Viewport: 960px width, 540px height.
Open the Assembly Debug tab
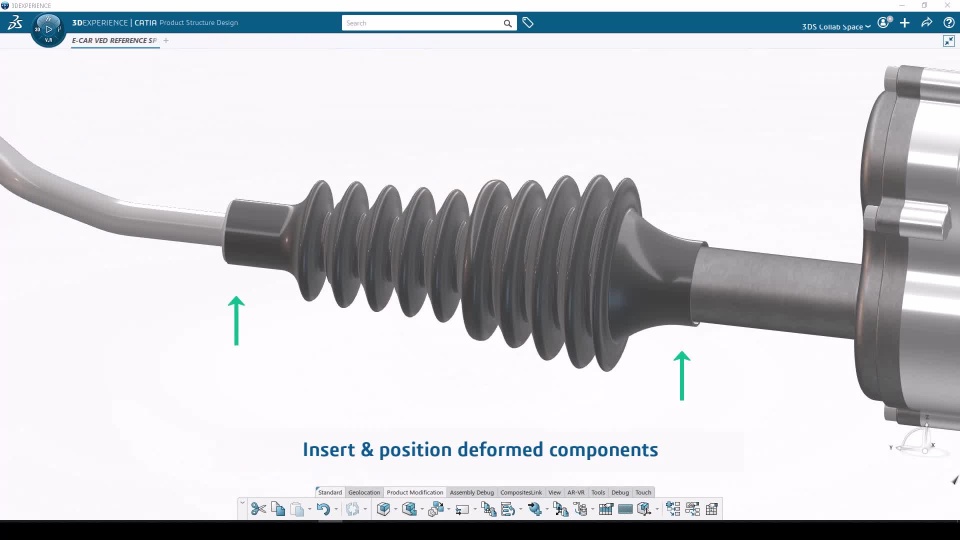point(471,492)
